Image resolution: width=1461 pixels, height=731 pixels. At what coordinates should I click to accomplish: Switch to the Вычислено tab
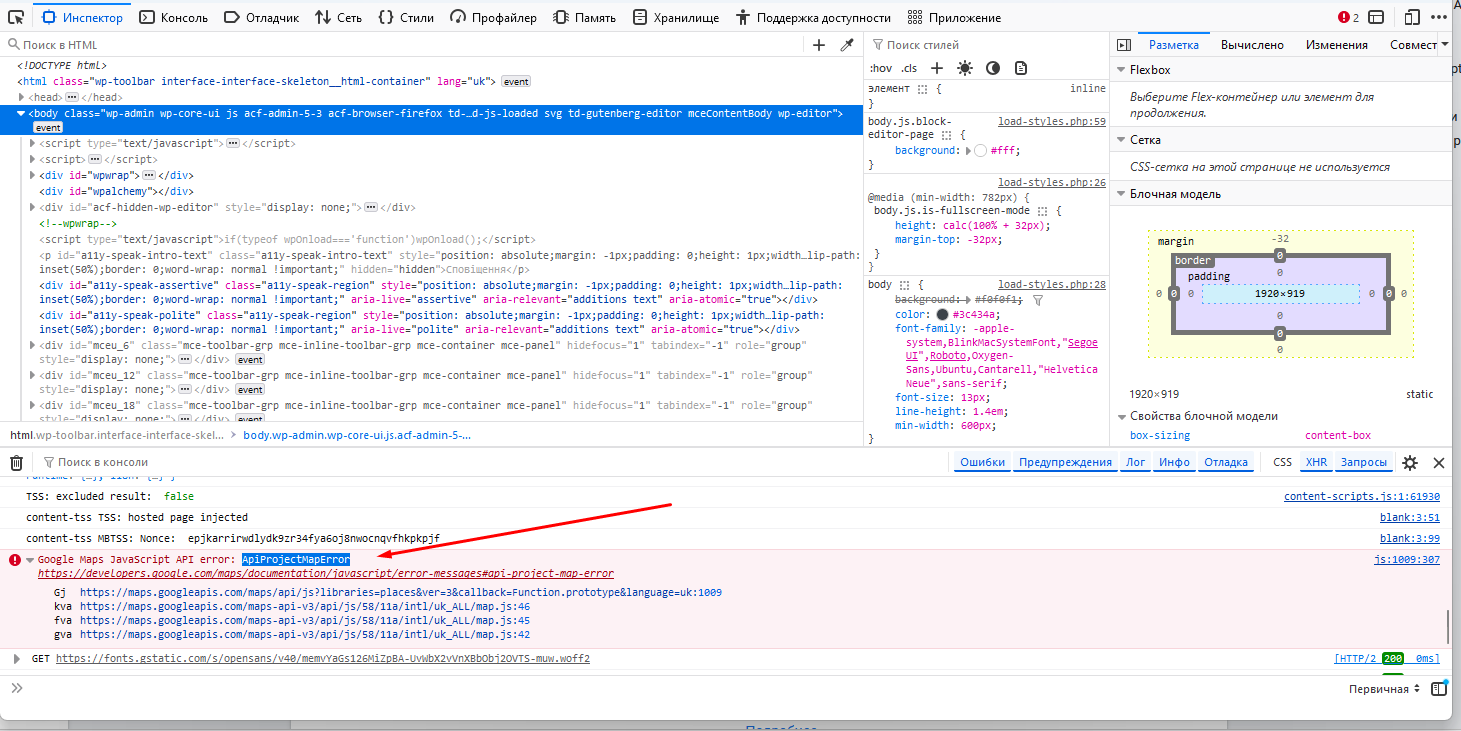[x=1252, y=45]
